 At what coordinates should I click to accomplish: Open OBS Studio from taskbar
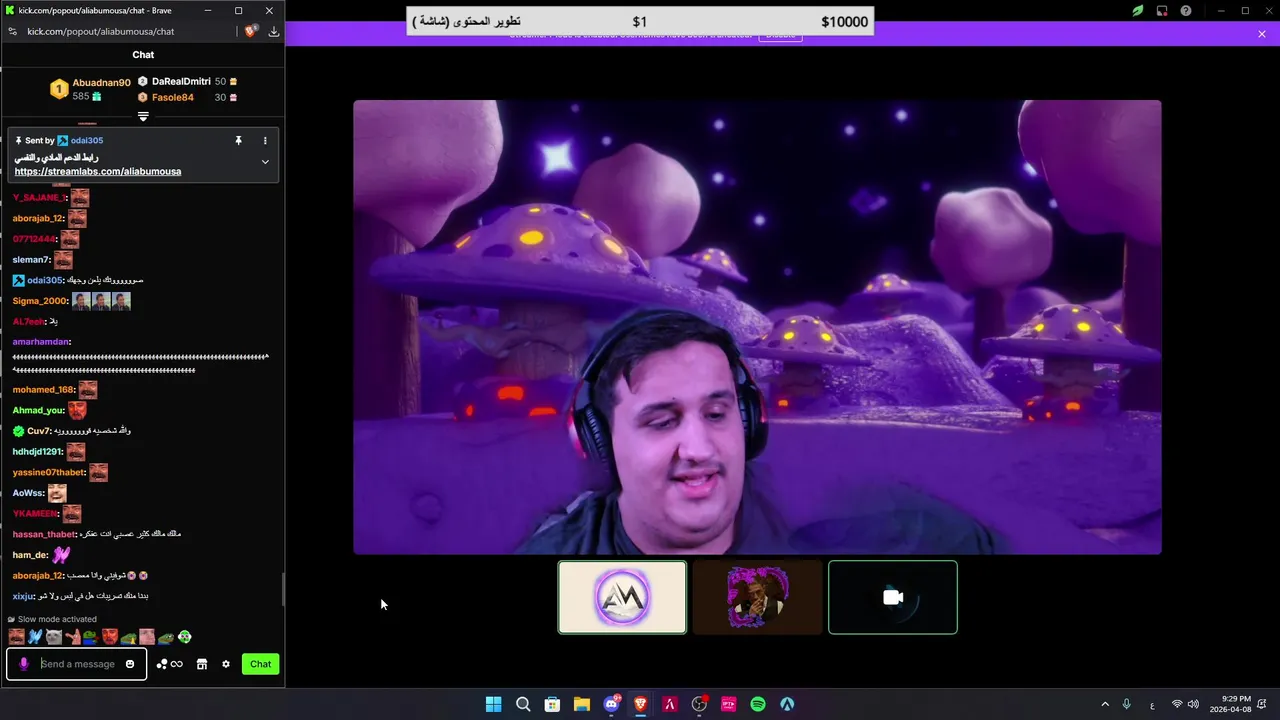tap(699, 704)
